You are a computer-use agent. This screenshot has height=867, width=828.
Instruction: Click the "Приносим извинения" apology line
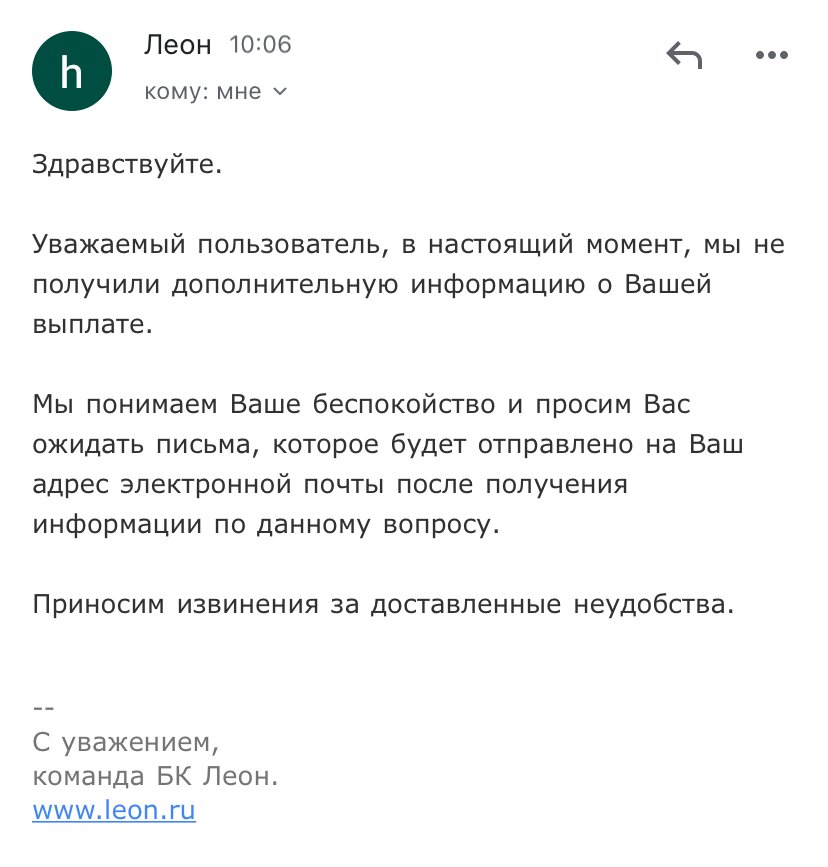click(383, 604)
